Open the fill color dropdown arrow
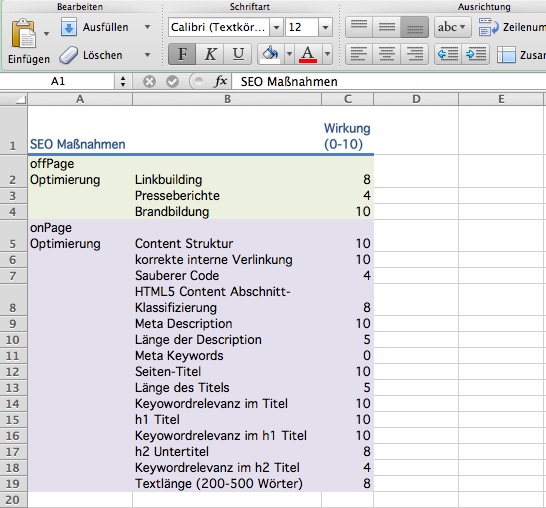Viewport: 546px width, 508px height. (x=289, y=54)
